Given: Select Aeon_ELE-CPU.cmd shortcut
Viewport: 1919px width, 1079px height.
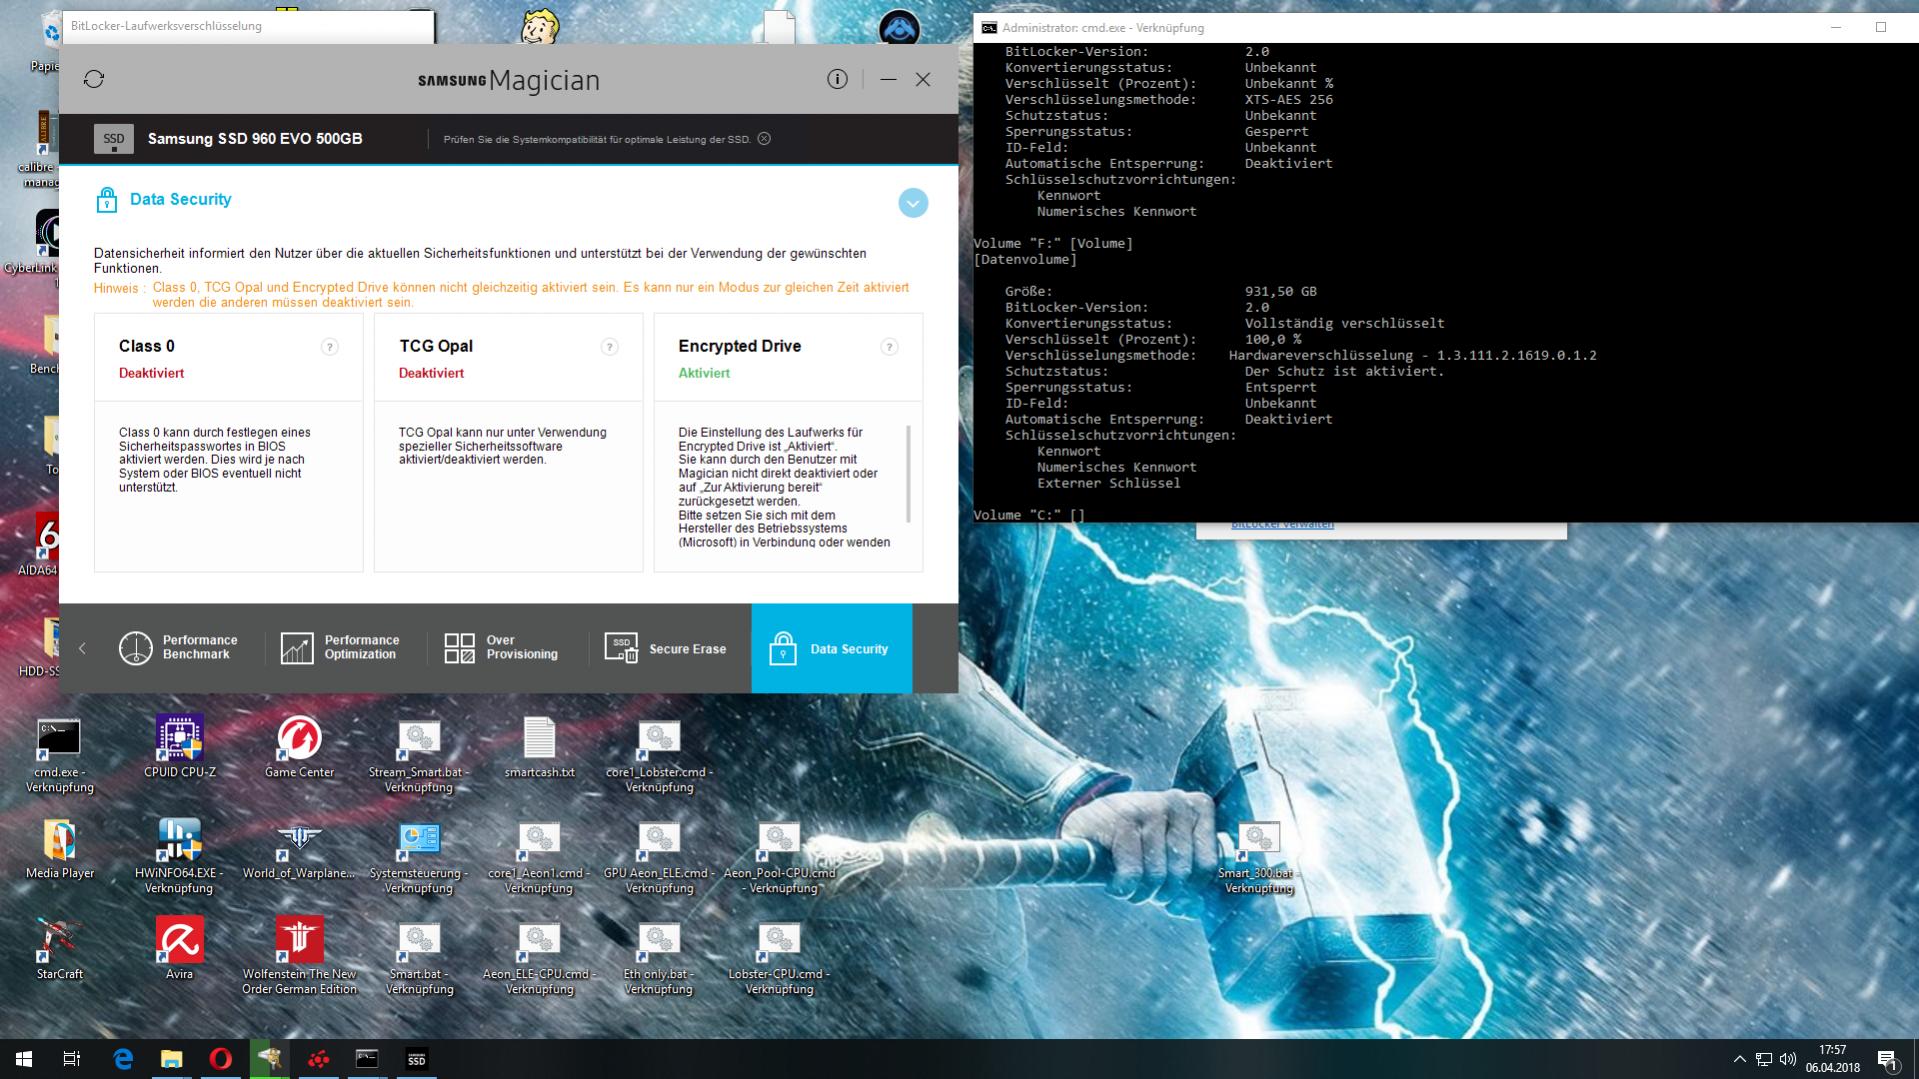Looking at the screenshot, I should tap(539, 957).
